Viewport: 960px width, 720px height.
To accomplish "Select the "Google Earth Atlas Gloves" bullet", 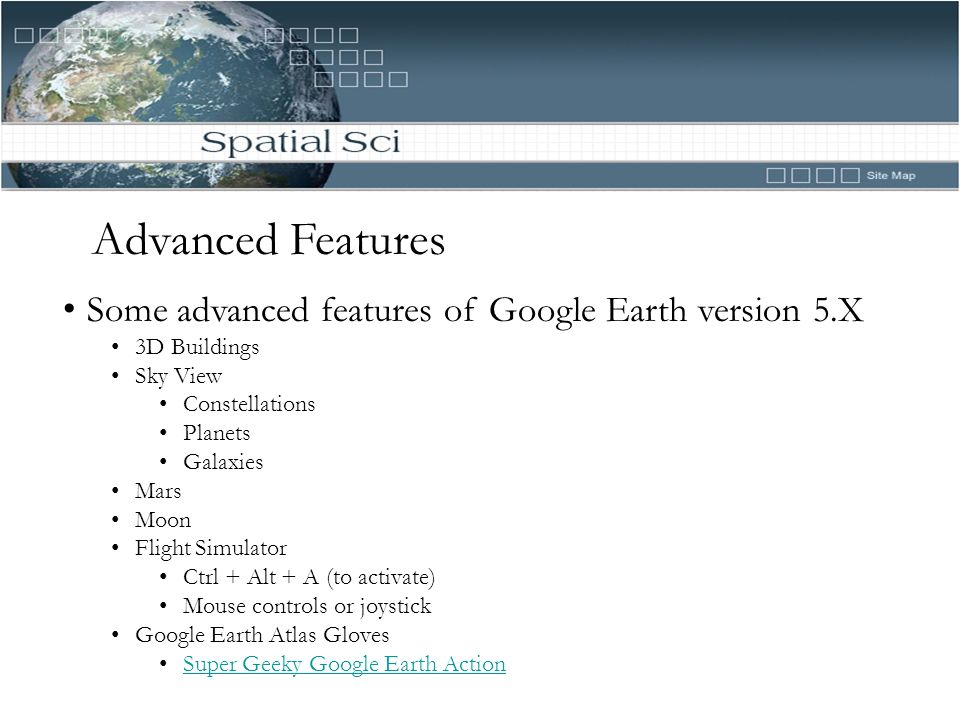I will (x=262, y=635).
